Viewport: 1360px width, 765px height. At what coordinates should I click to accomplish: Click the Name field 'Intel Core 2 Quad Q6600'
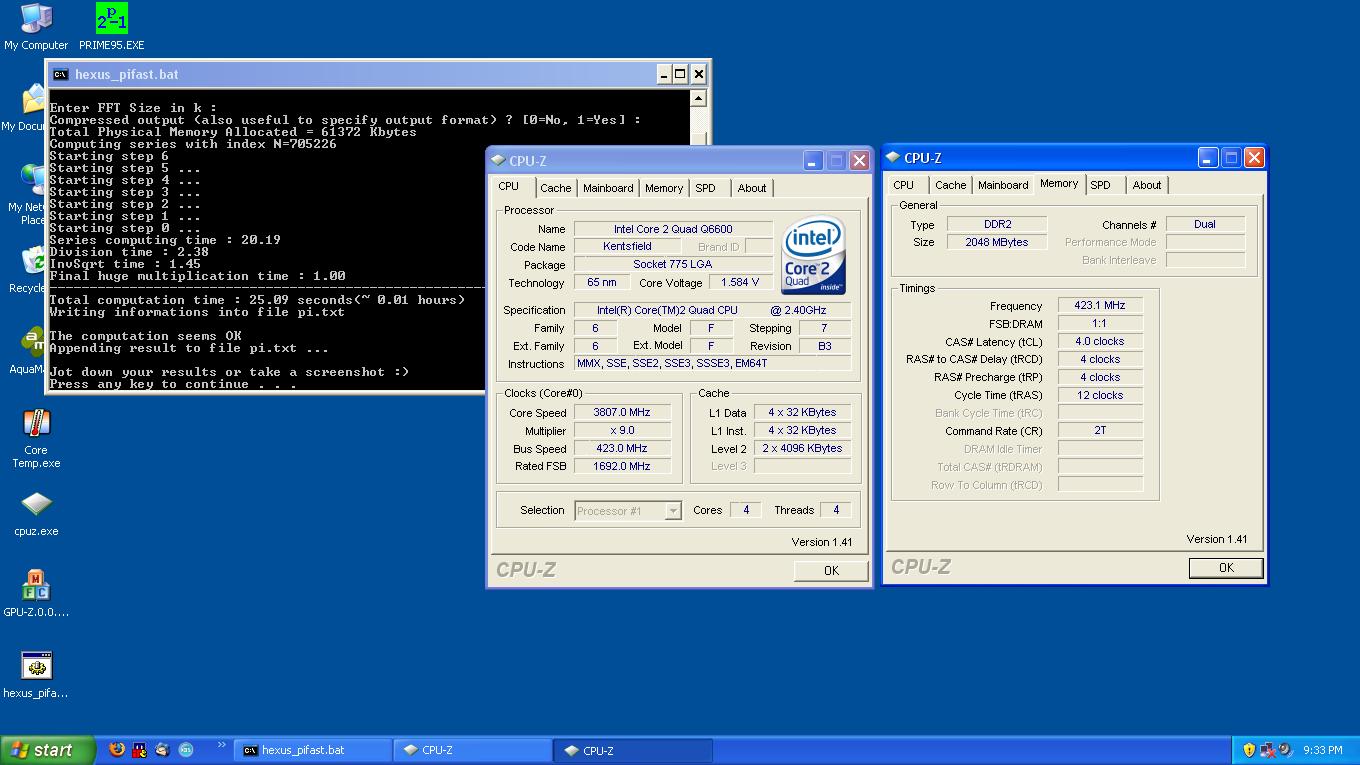(674, 229)
